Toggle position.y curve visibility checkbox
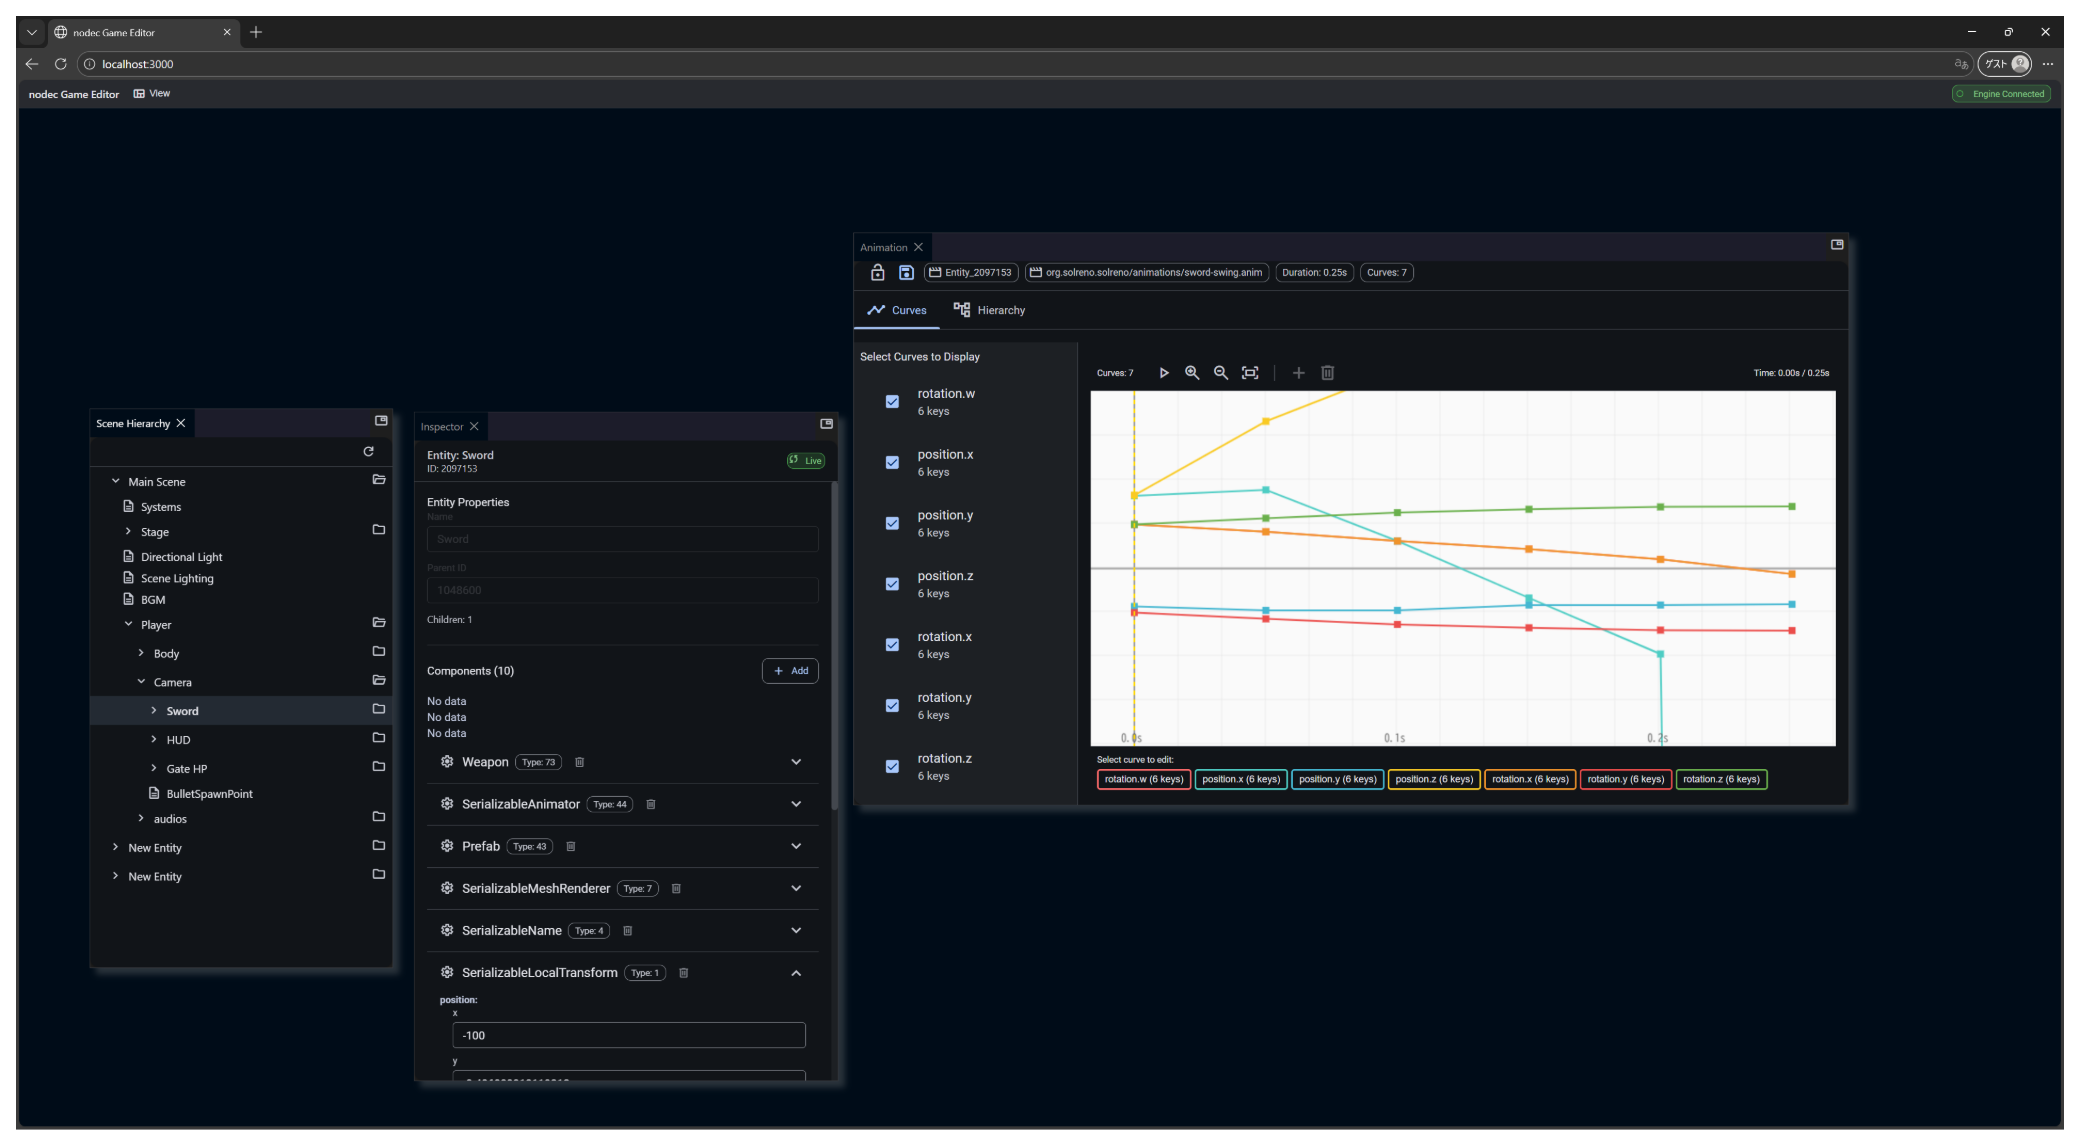The width and height of the screenshot is (2080, 1146). pos(892,524)
